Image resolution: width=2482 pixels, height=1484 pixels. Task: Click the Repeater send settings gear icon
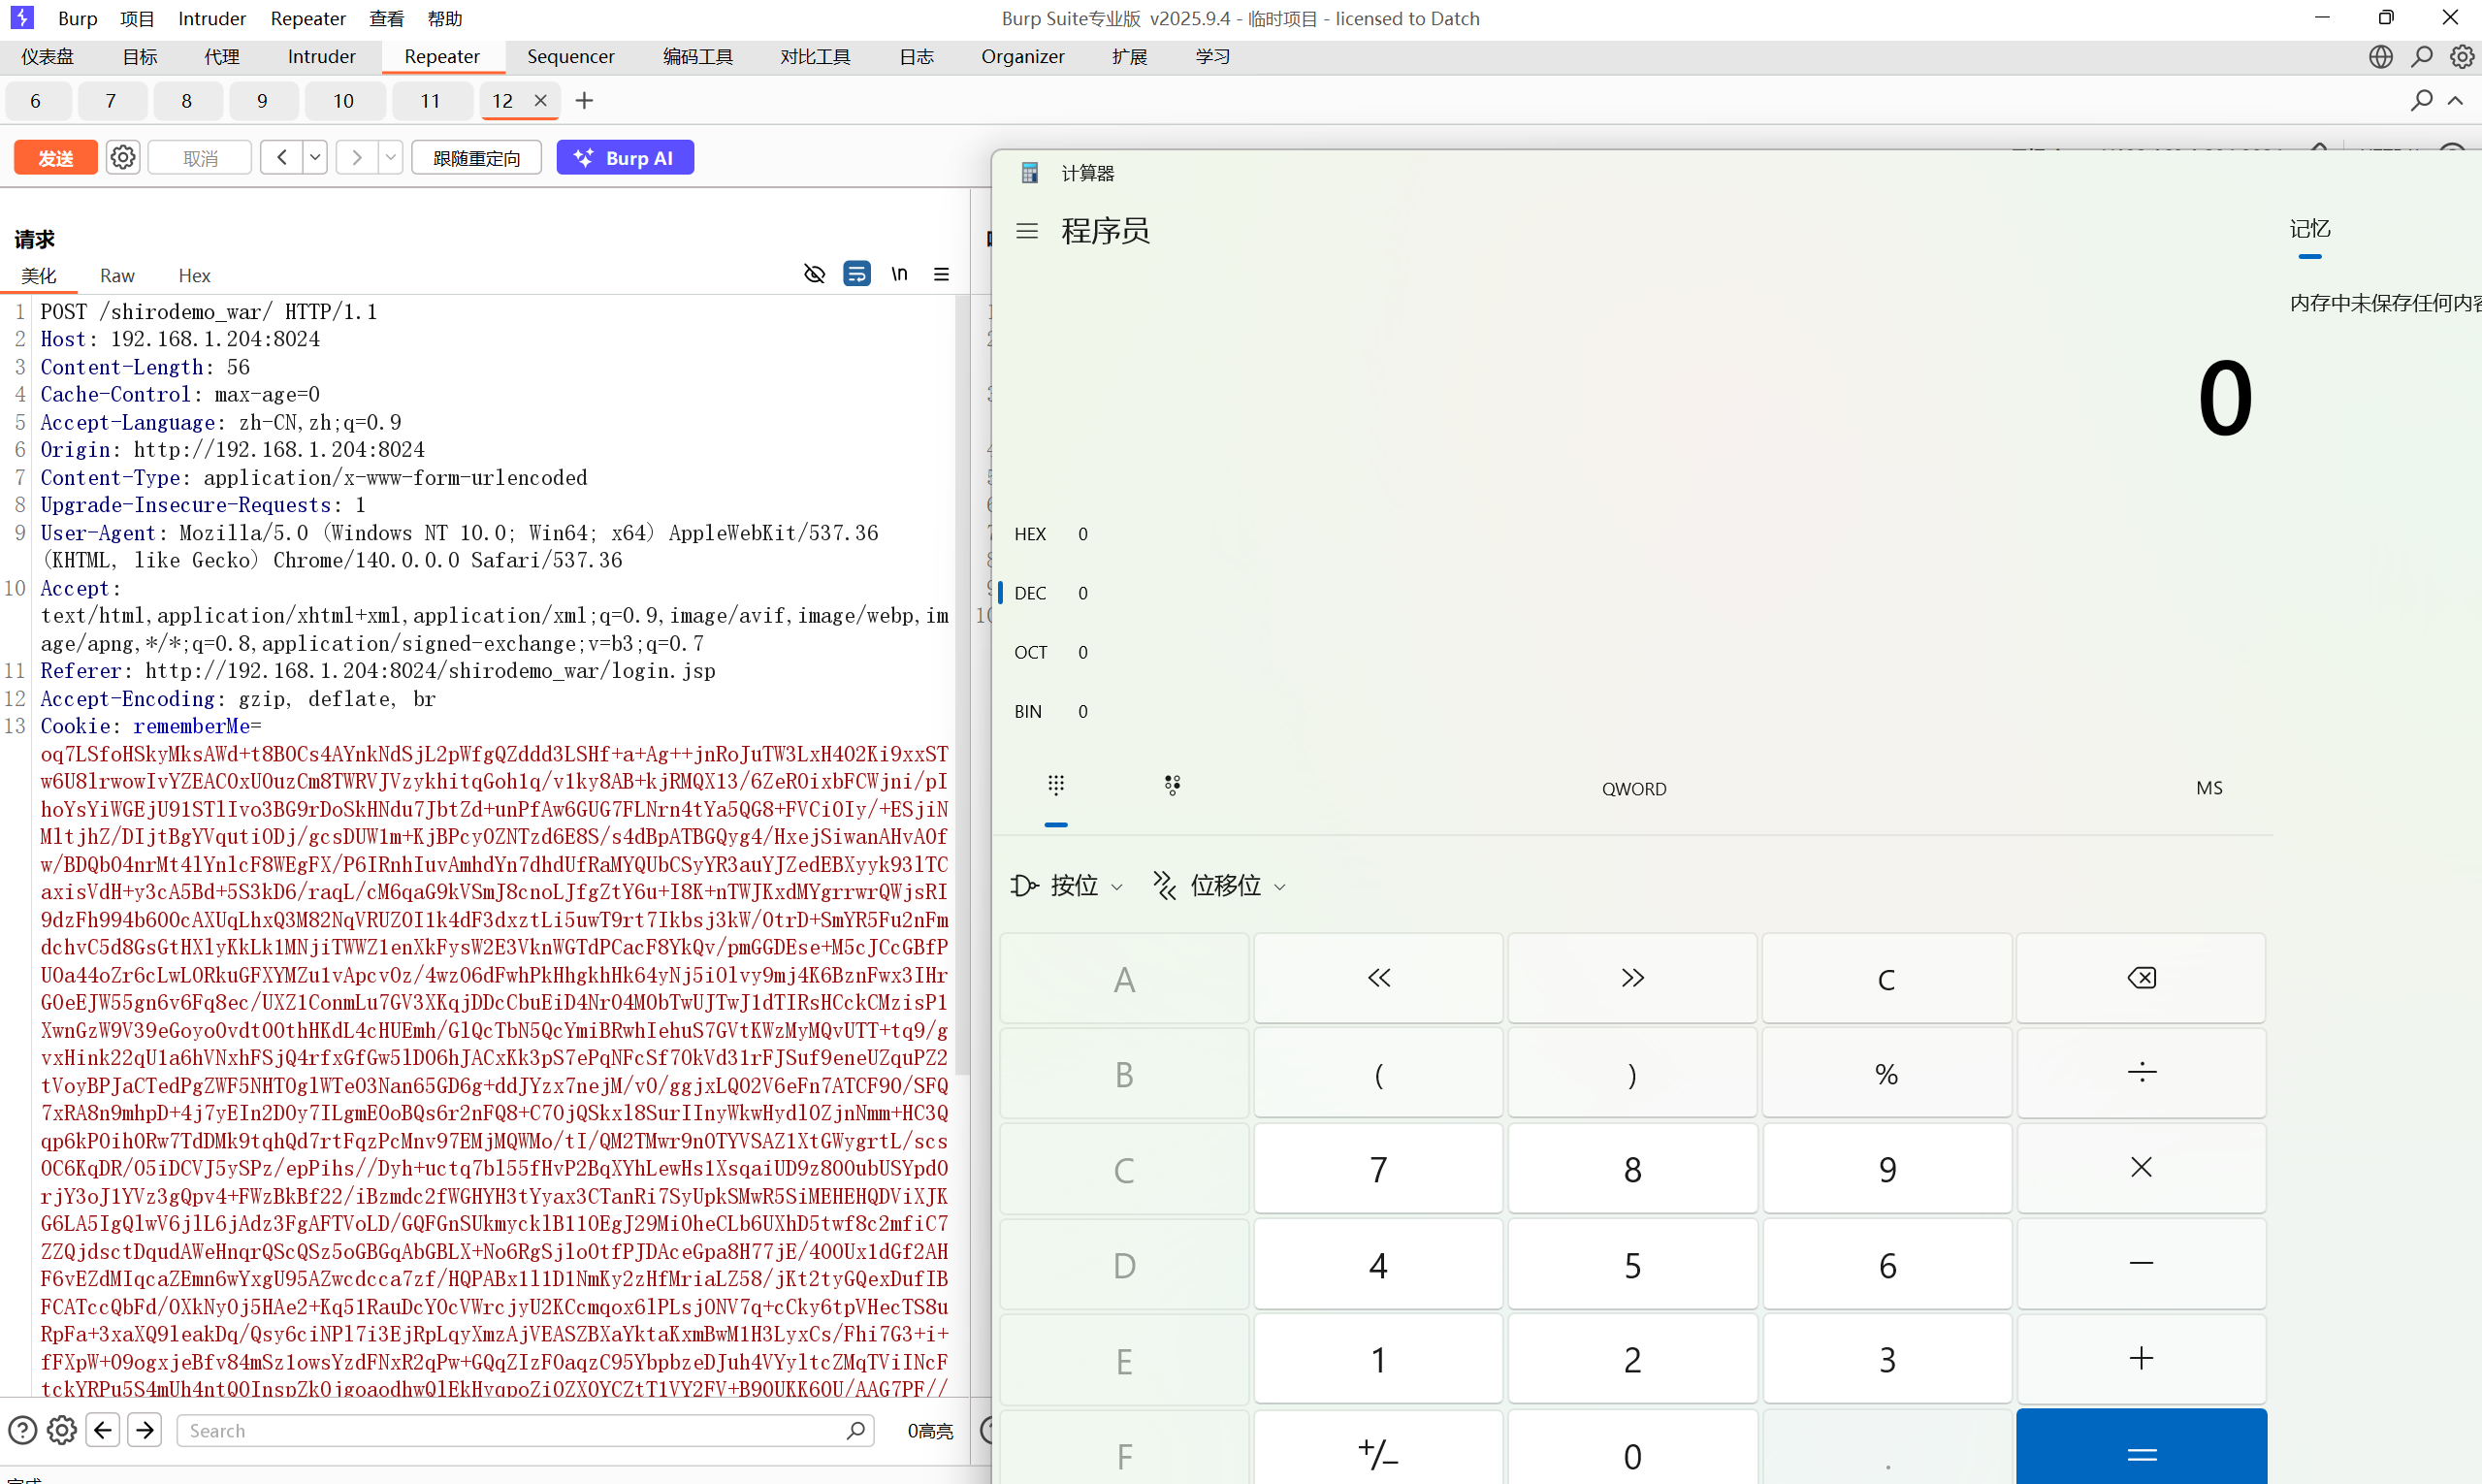coord(123,158)
